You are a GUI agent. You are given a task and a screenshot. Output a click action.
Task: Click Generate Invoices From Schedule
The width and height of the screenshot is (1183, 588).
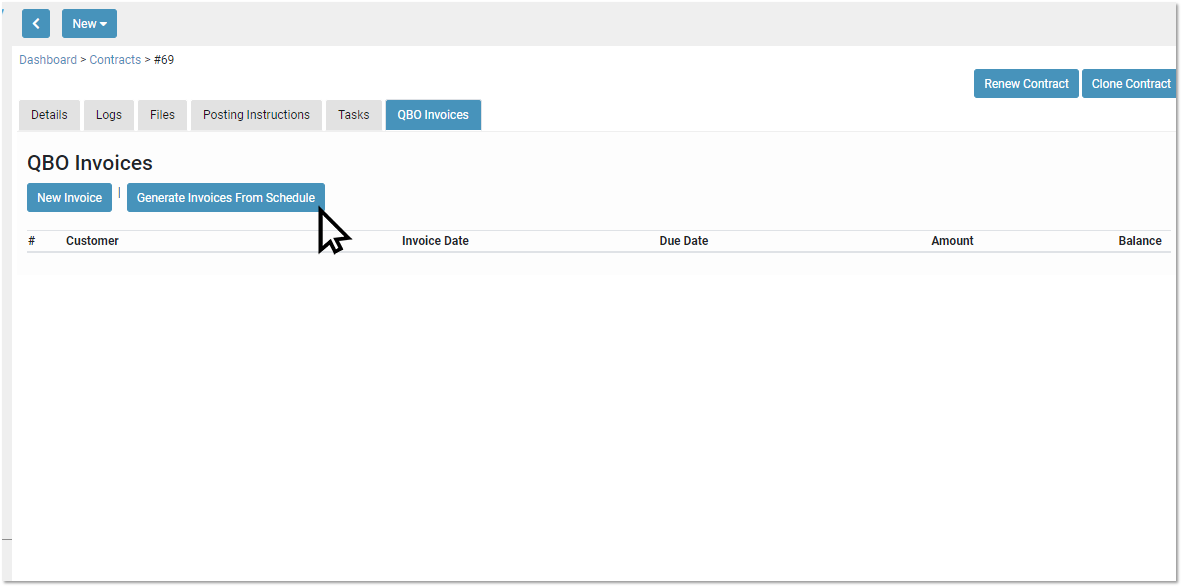(x=225, y=198)
